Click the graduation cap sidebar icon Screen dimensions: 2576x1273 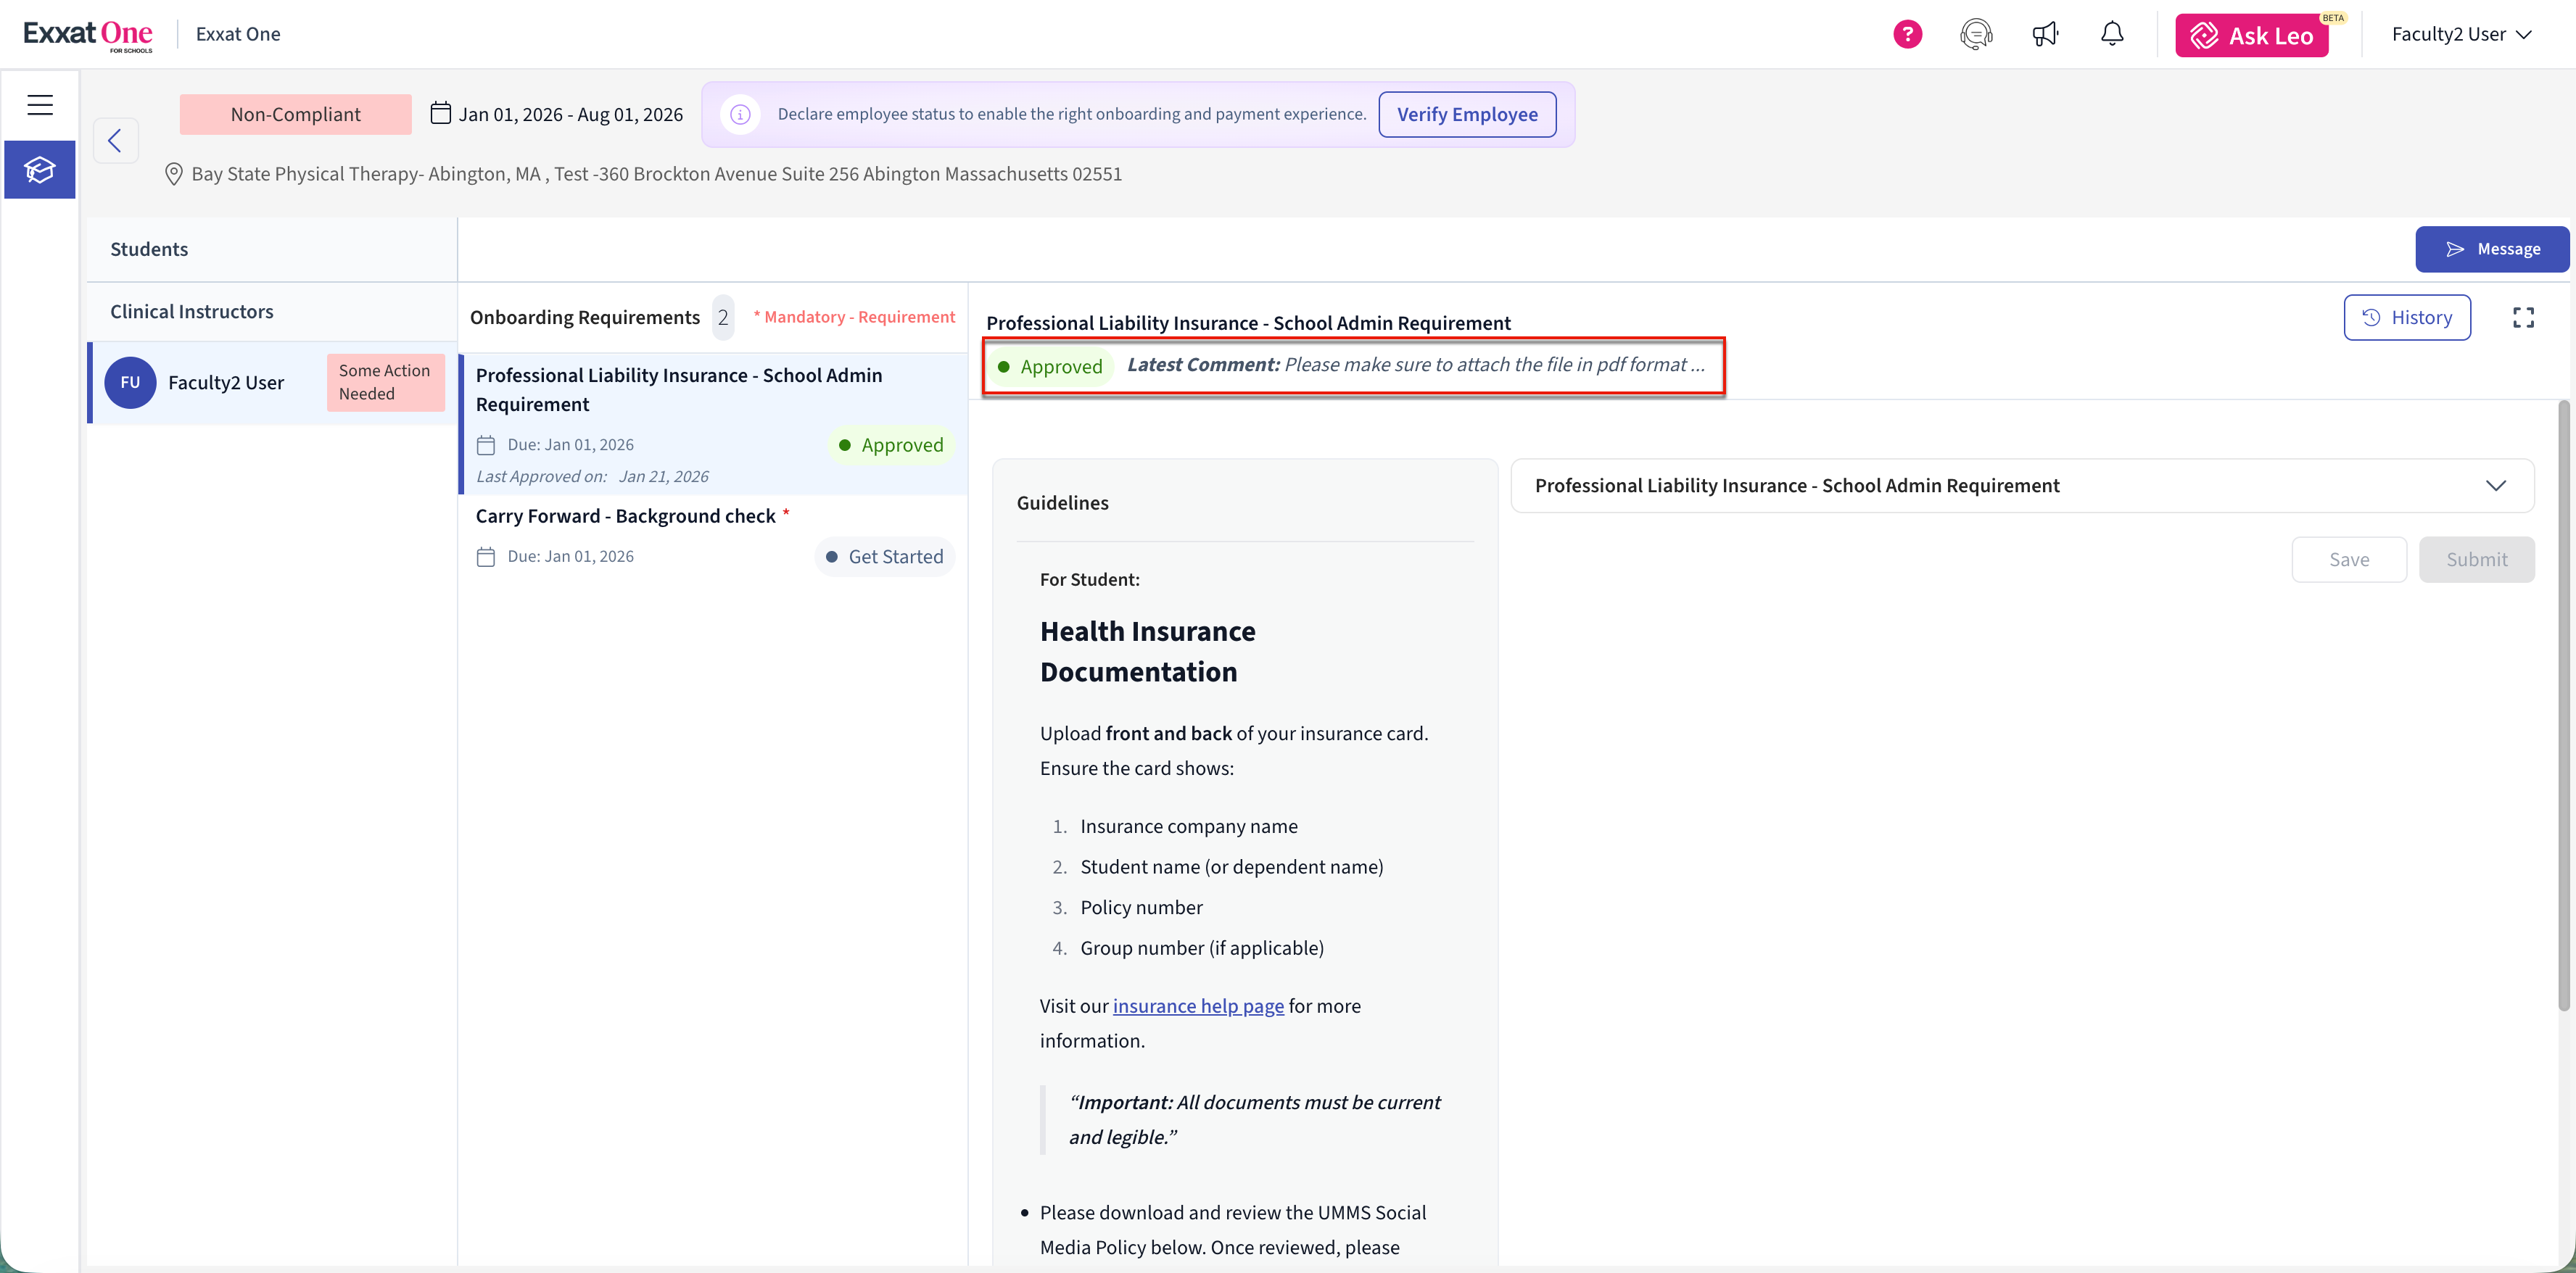(40, 170)
